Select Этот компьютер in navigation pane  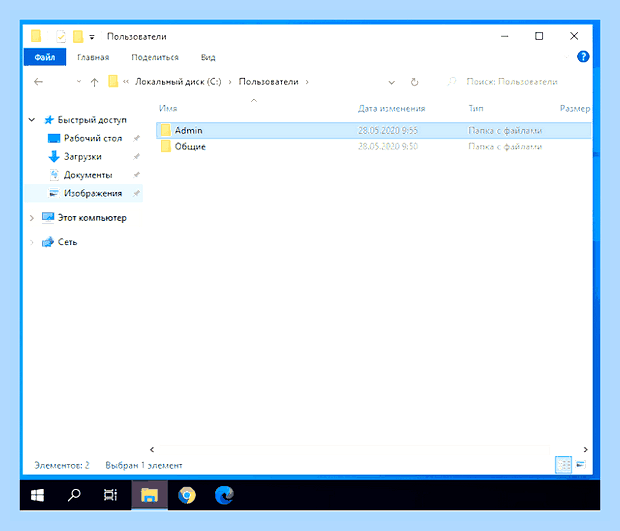92,218
